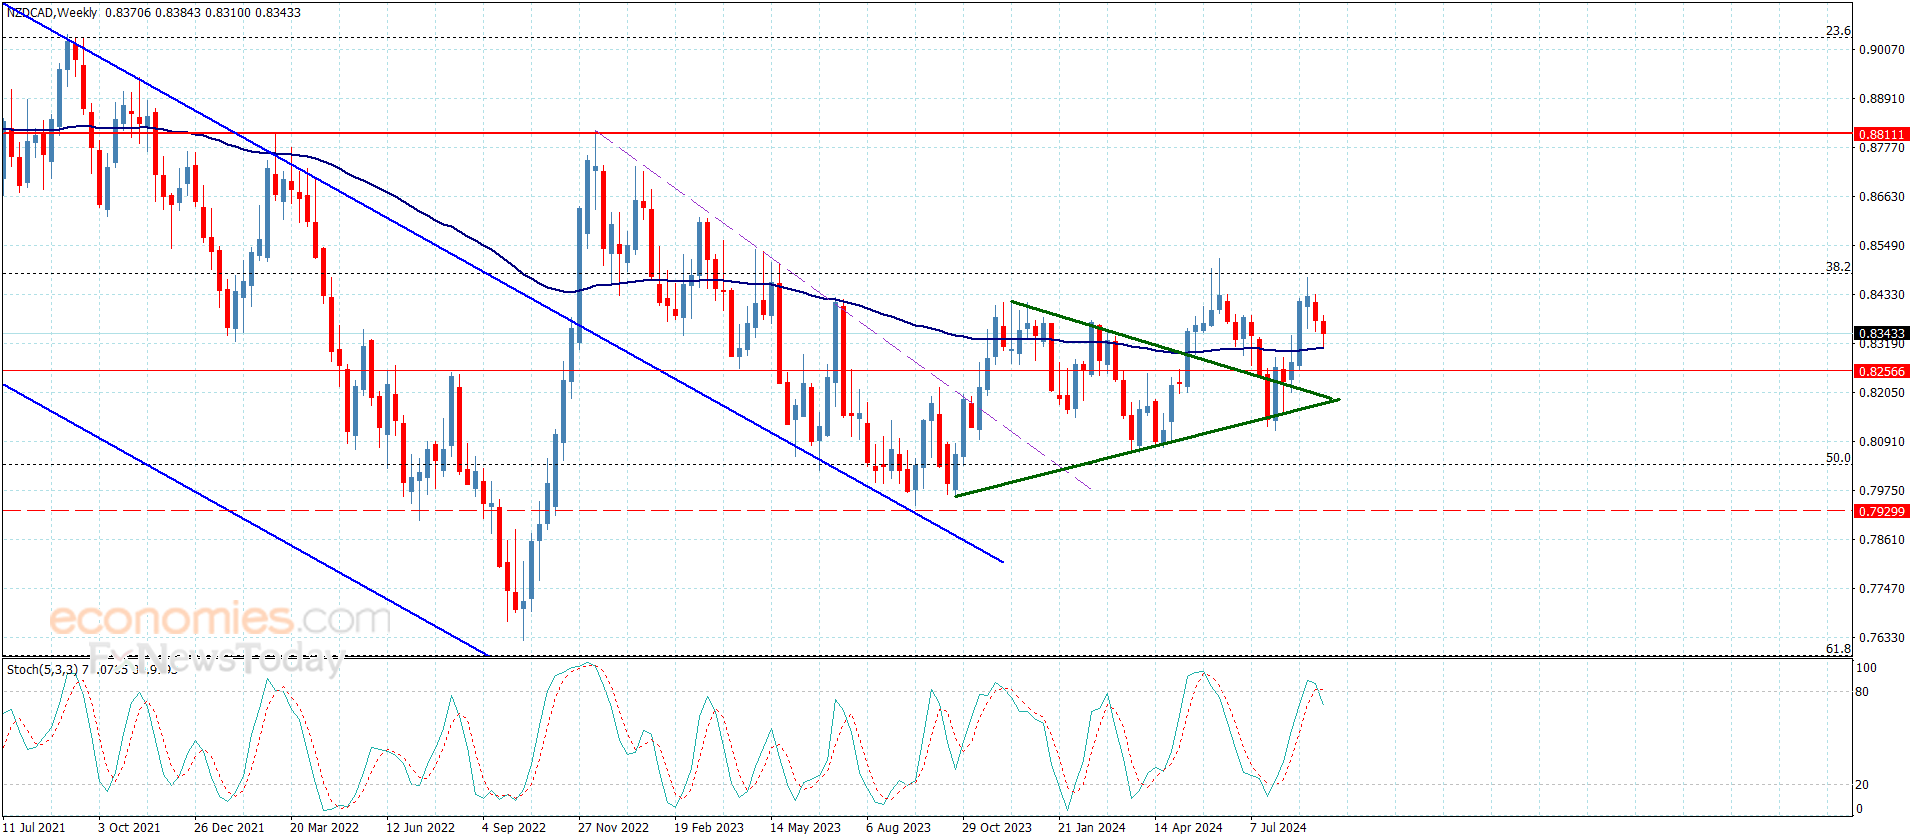
Task: Click the green triangle apex point
Action: point(1337,400)
